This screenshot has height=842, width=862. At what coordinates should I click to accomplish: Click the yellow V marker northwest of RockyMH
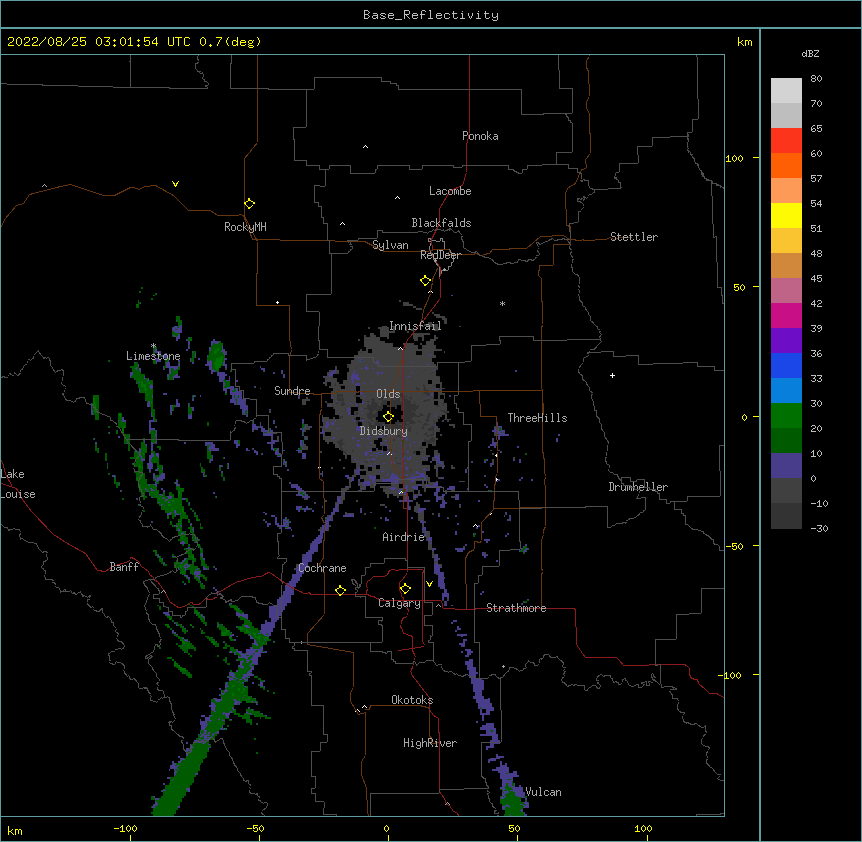(x=175, y=184)
